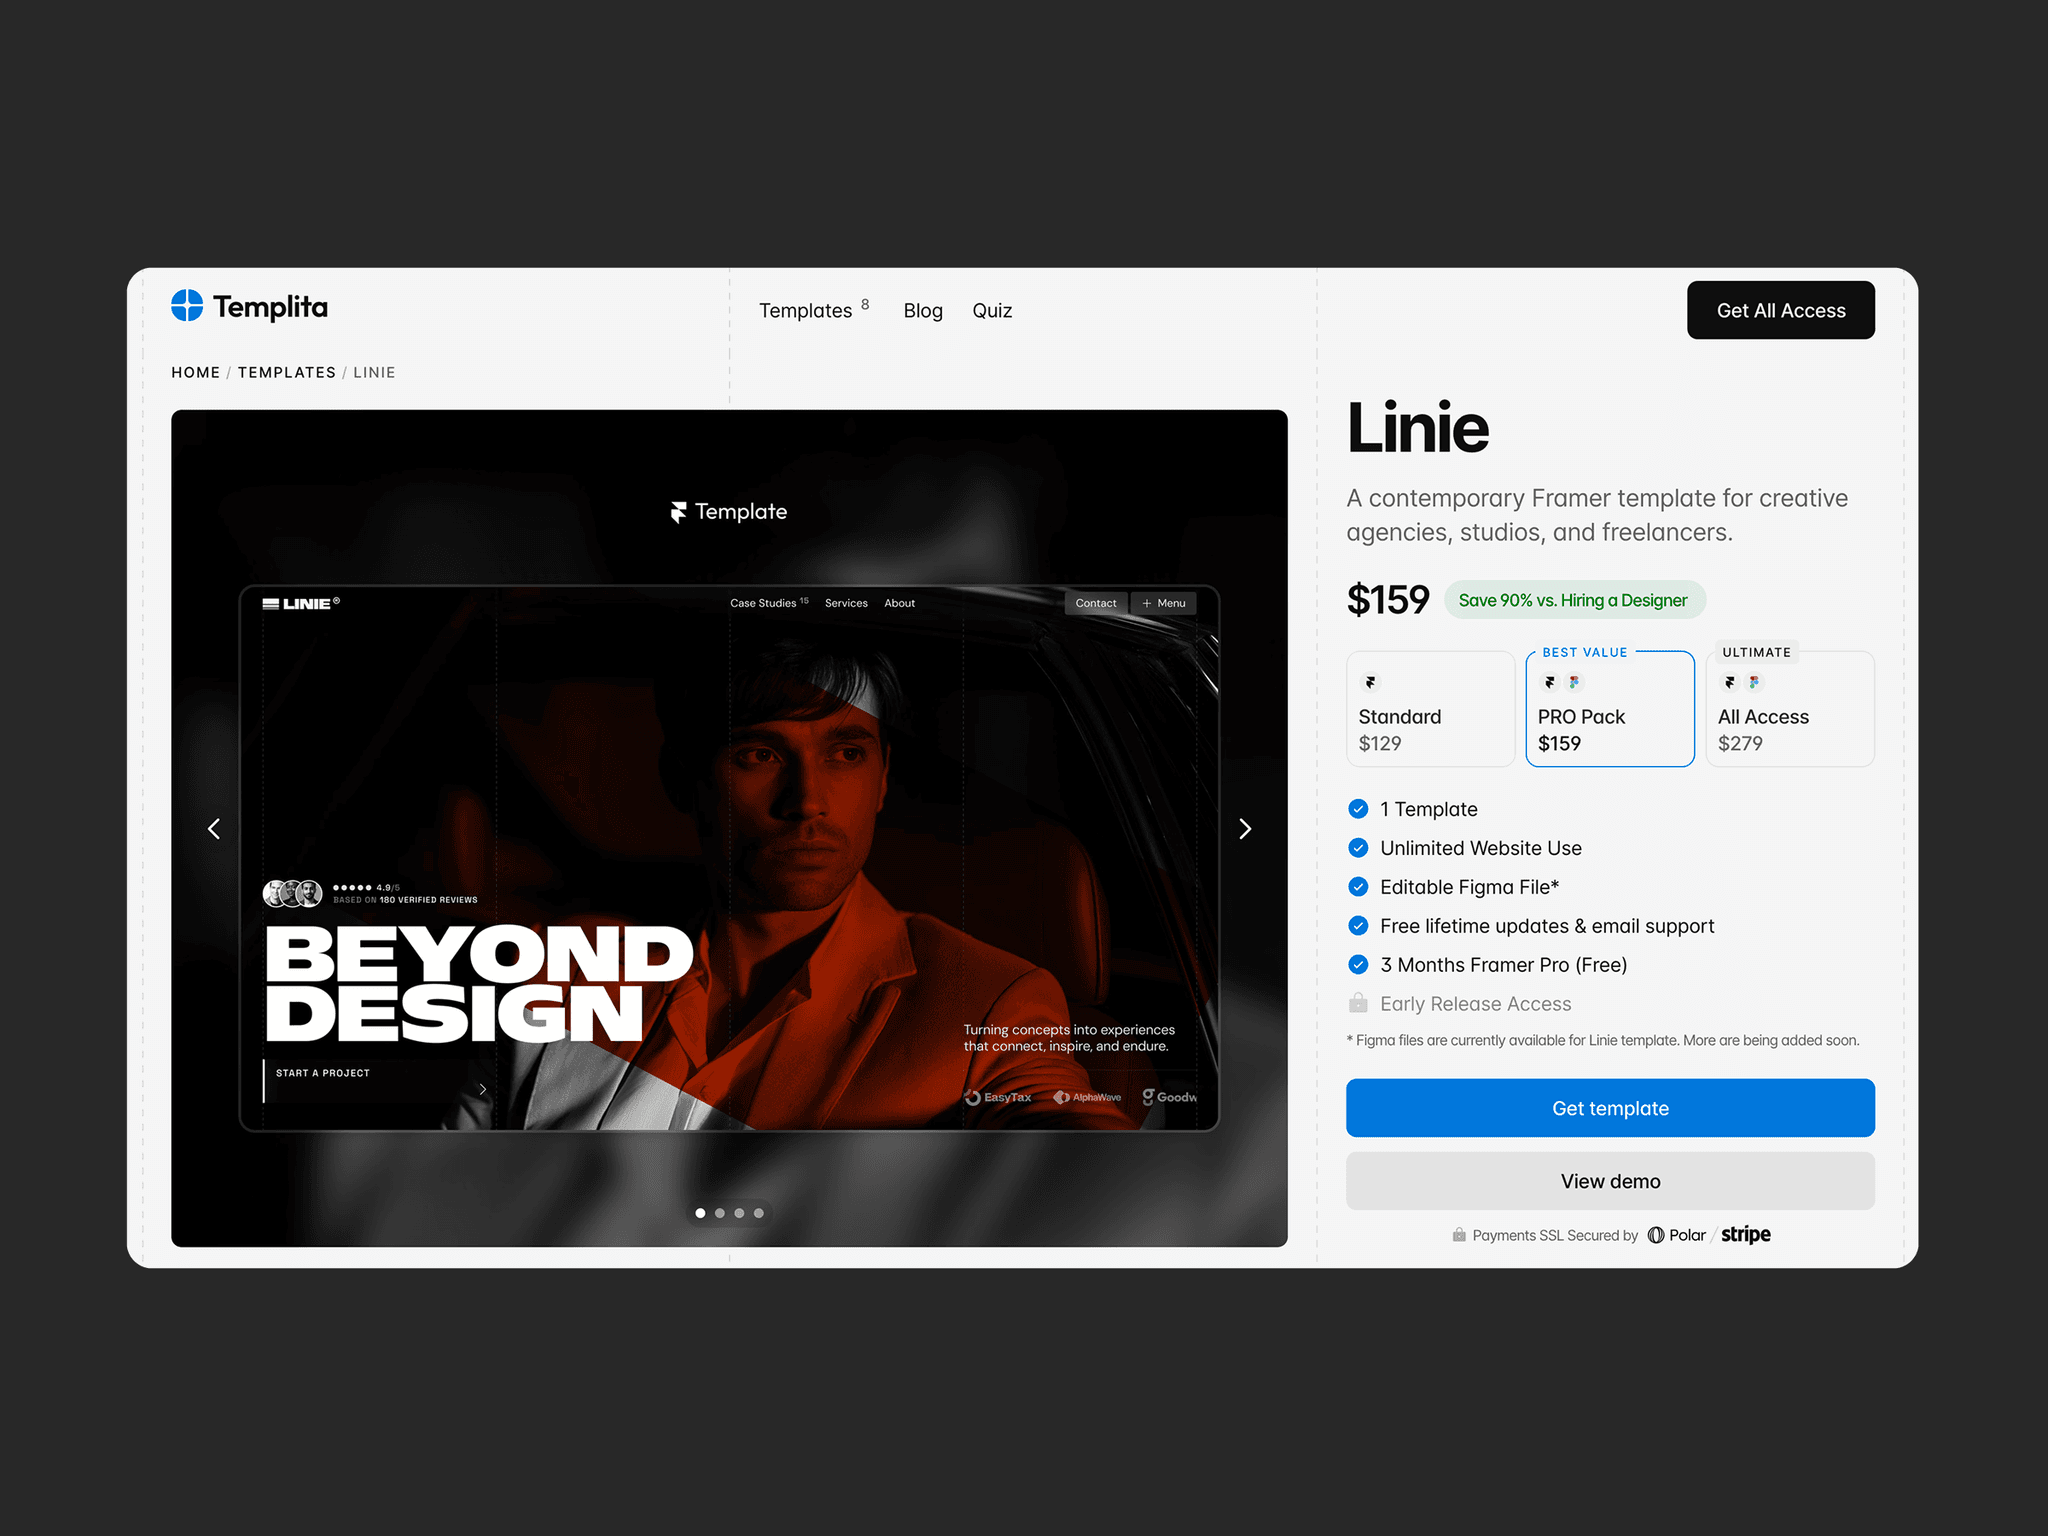Click the Templita logo icon
The width and height of the screenshot is (2048, 1536).
(187, 306)
